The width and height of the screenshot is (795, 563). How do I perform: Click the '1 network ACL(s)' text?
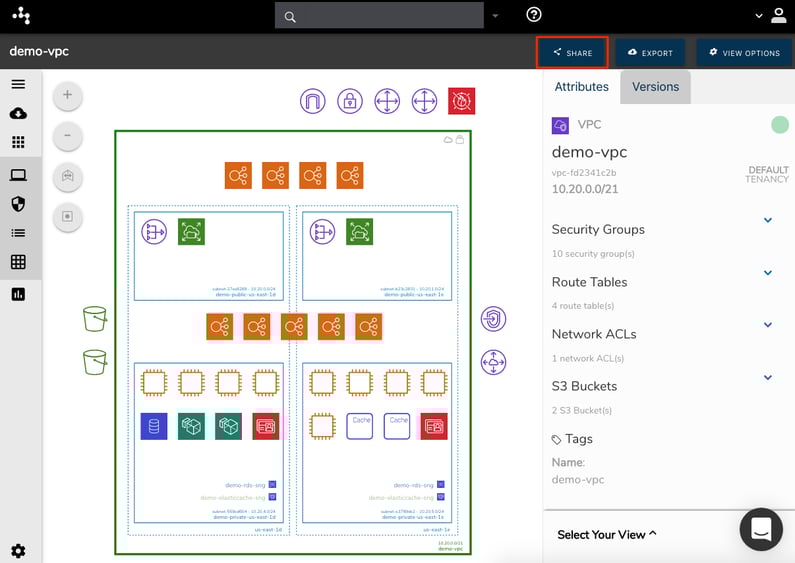(588, 359)
